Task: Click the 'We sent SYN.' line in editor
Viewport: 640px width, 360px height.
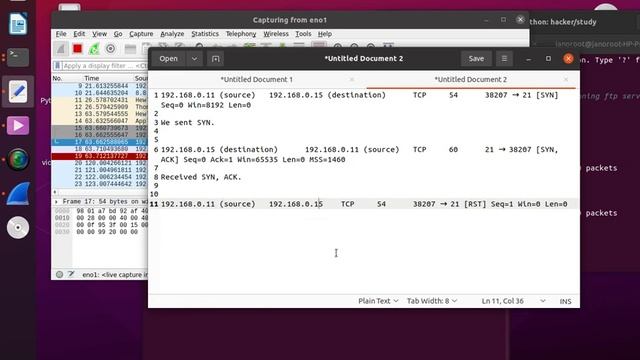Action: (187, 122)
